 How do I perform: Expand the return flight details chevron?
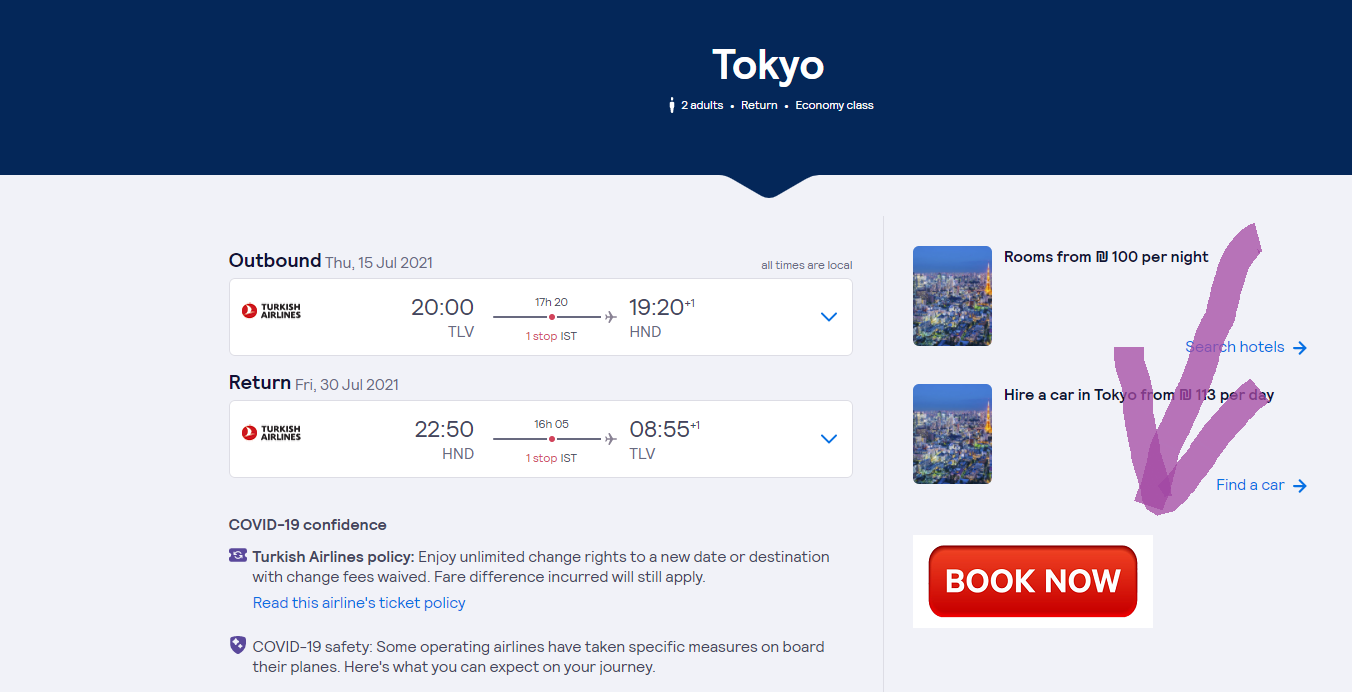[x=828, y=439]
